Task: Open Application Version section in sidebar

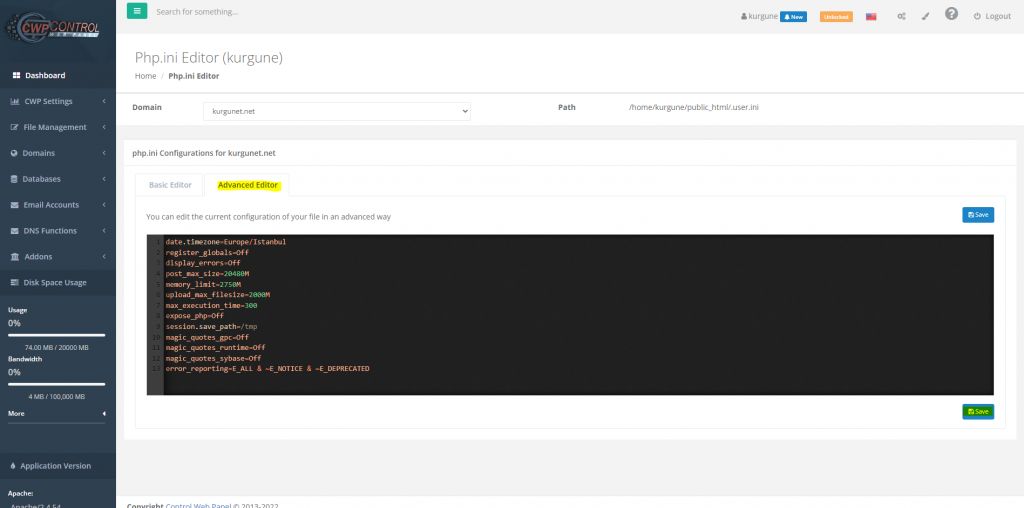Action: (57, 466)
